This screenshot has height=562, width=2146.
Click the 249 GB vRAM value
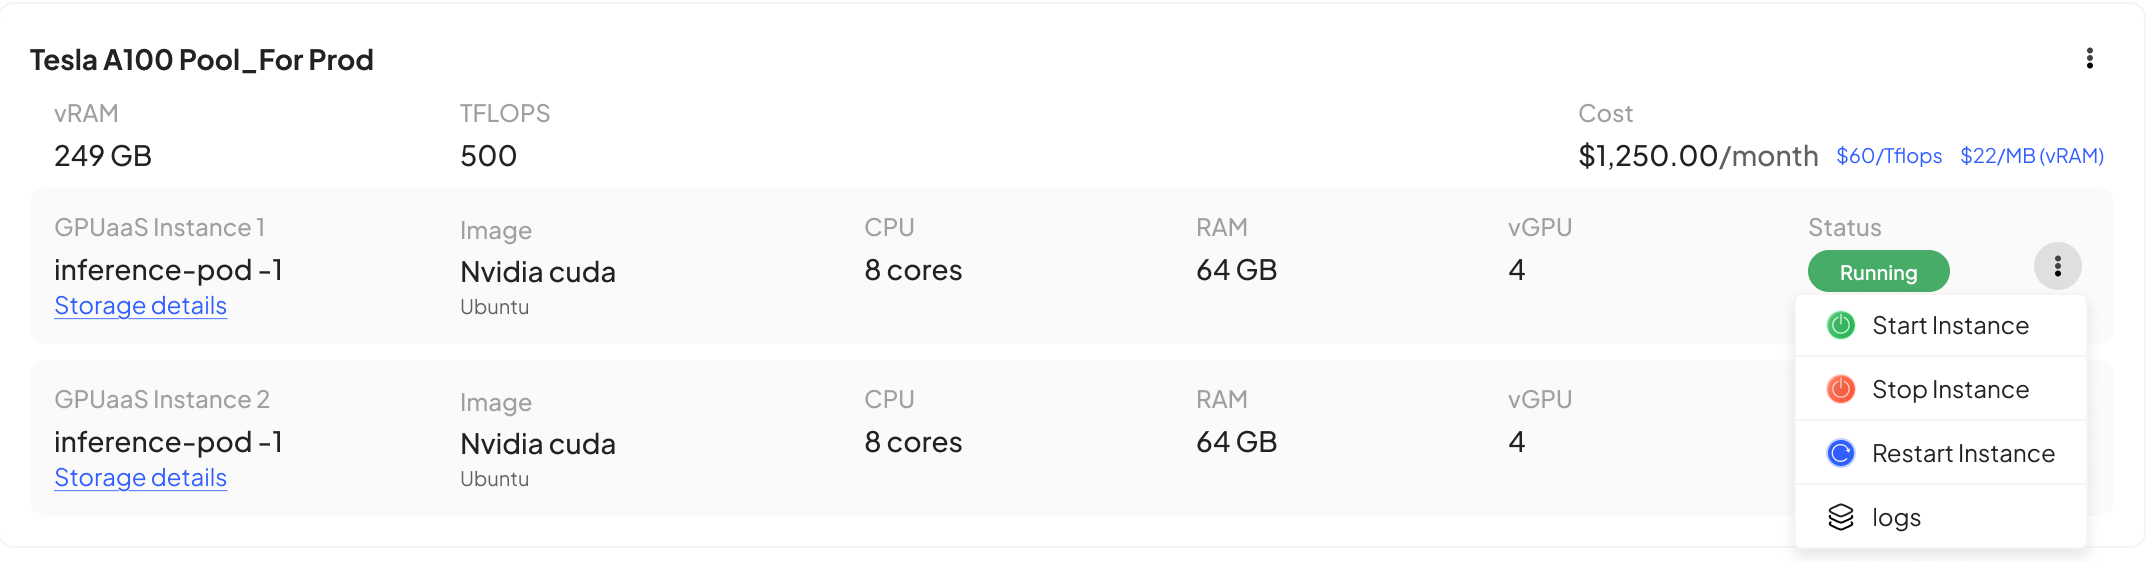point(103,156)
